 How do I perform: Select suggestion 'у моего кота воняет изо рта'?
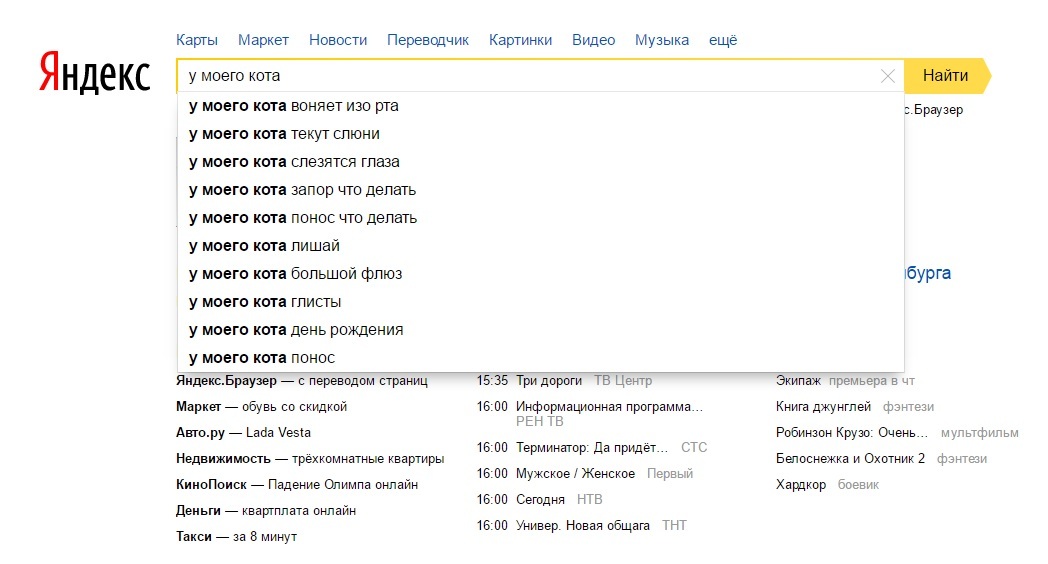coord(294,106)
